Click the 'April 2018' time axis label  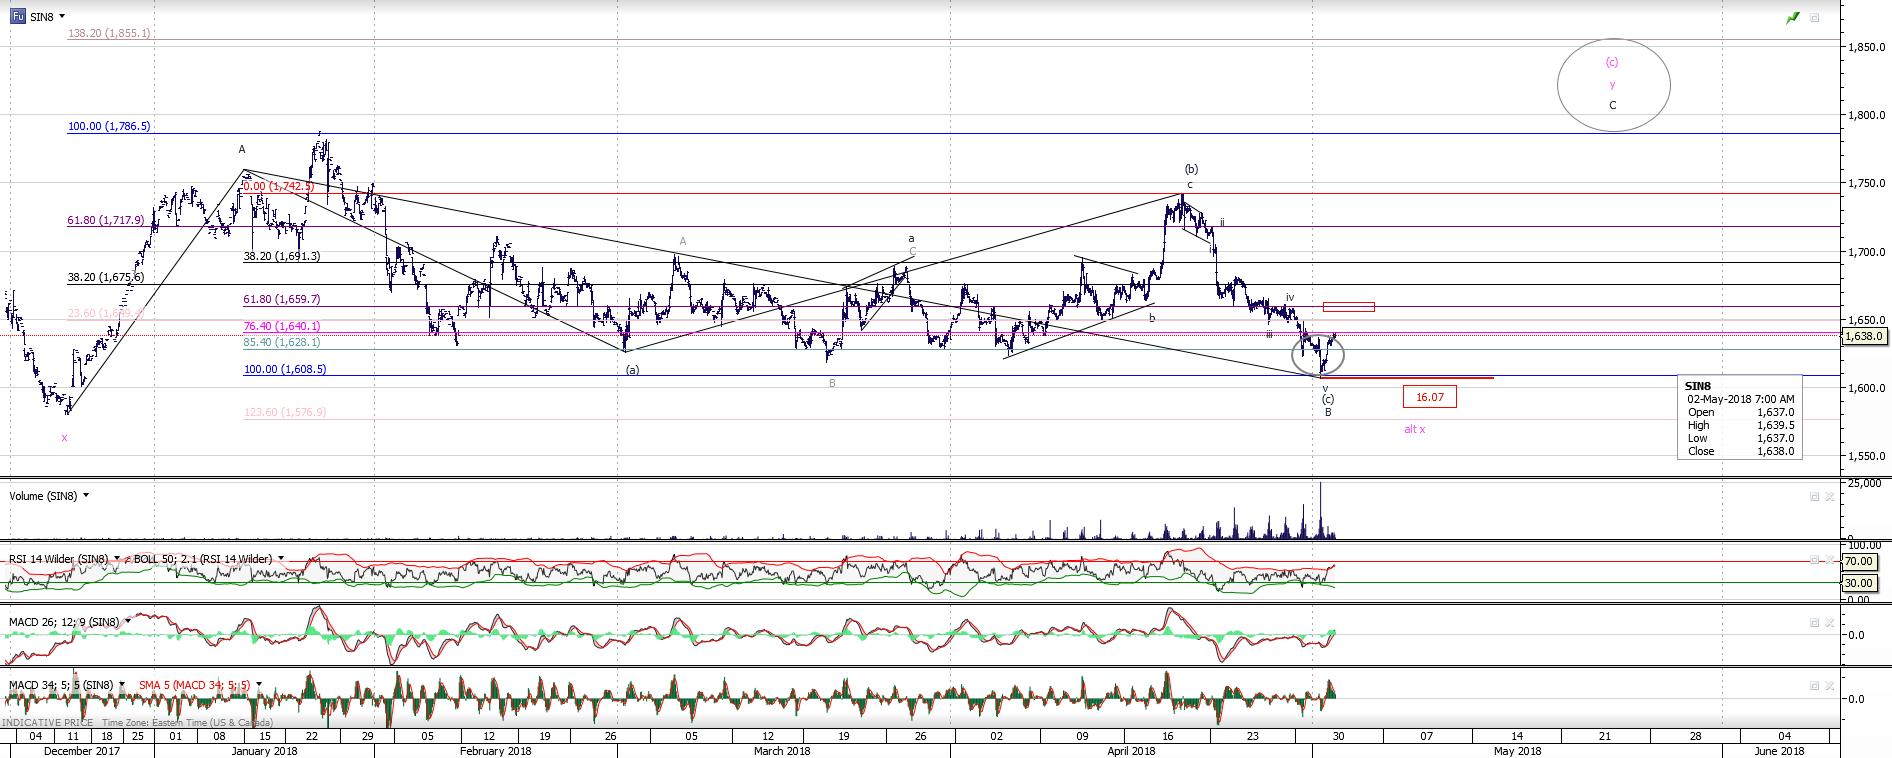[1131, 751]
